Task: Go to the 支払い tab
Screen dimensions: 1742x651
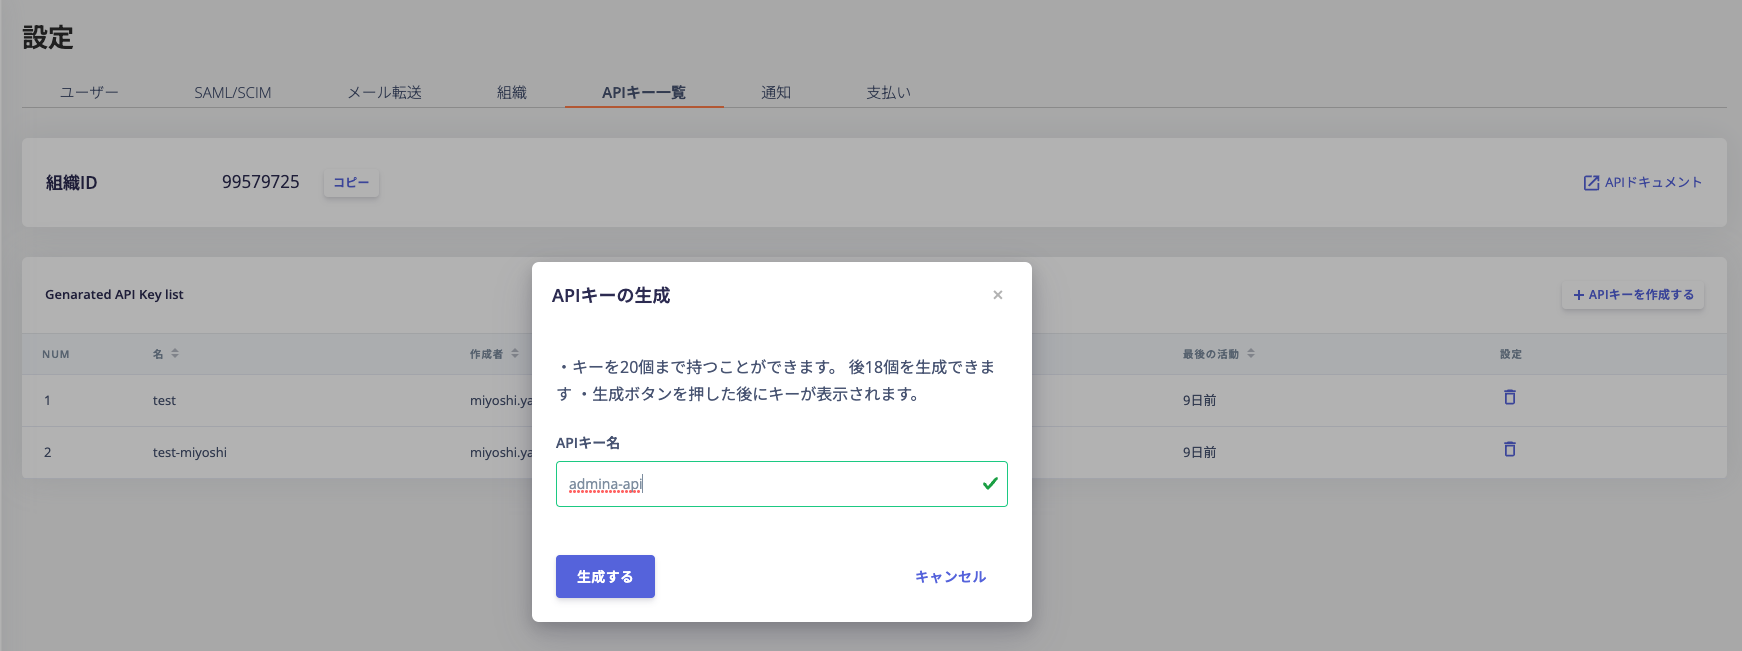Action: pos(888,92)
